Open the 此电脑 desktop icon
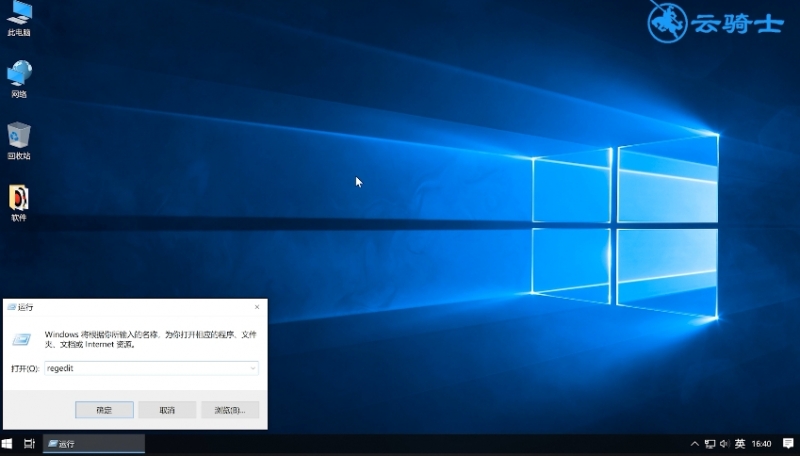800x456 pixels. tap(19, 18)
